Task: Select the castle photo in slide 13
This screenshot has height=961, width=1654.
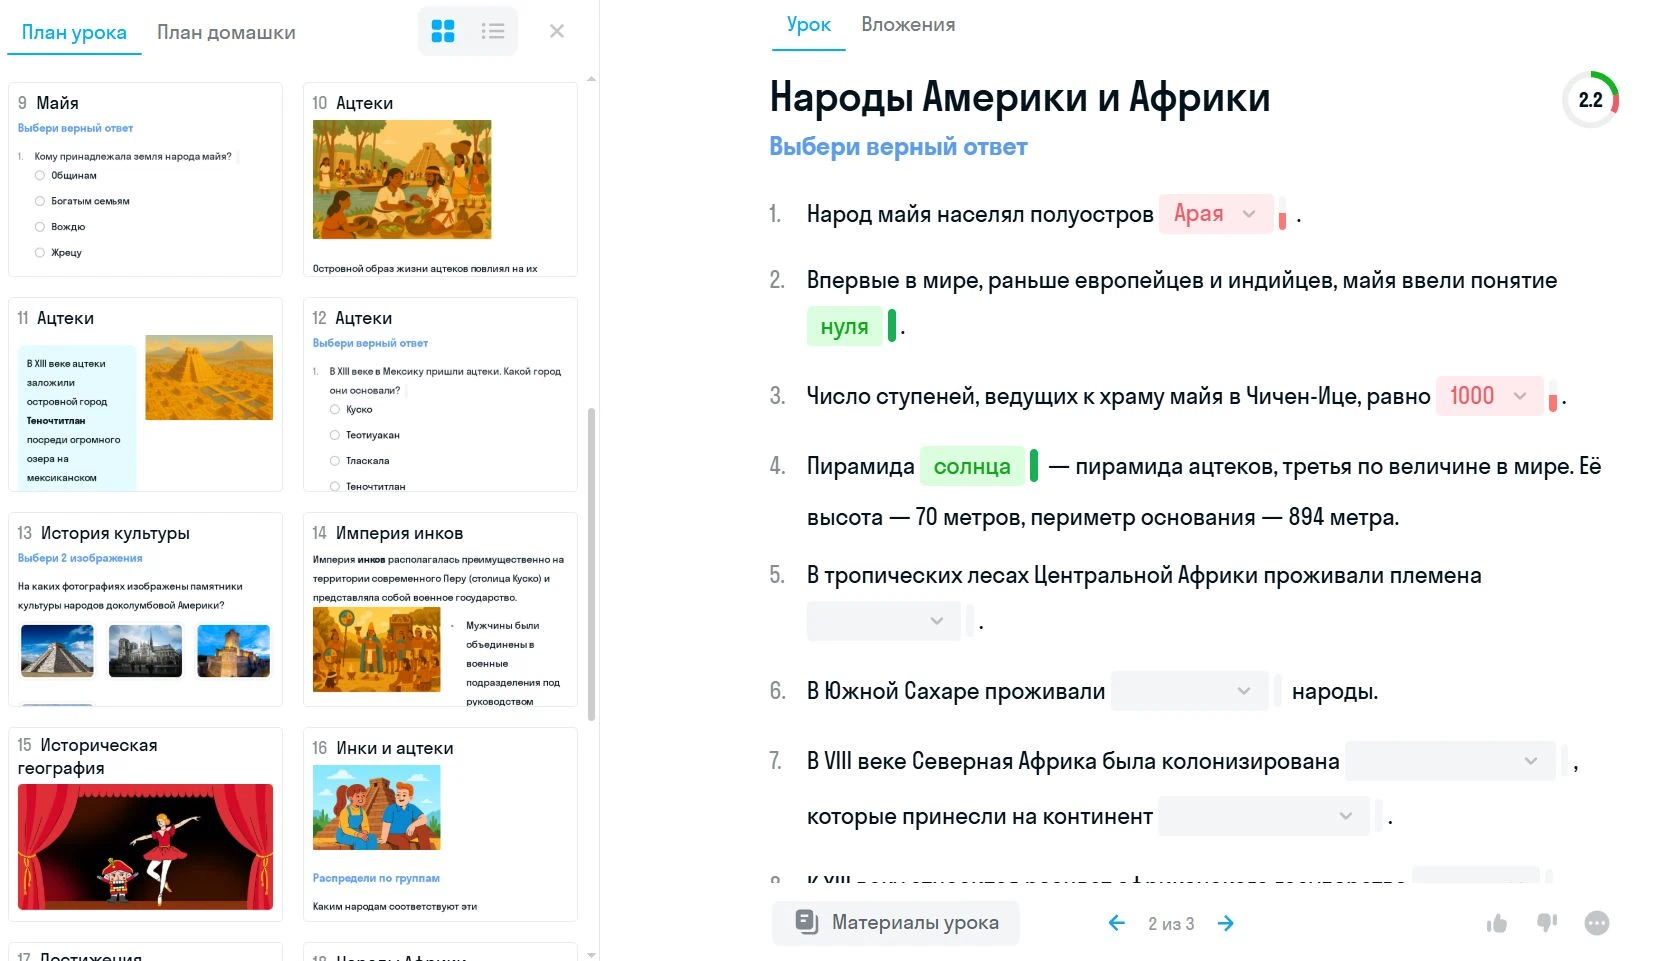Action: pyautogui.click(x=233, y=650)
